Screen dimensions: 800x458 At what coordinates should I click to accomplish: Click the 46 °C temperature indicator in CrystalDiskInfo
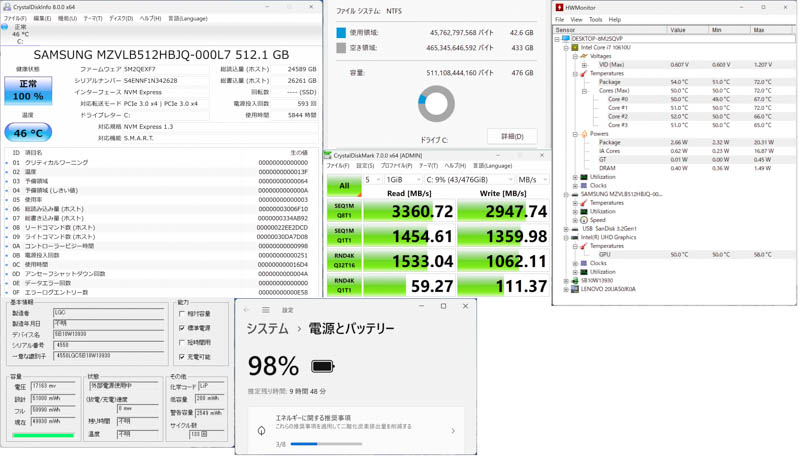pos(28,133)
